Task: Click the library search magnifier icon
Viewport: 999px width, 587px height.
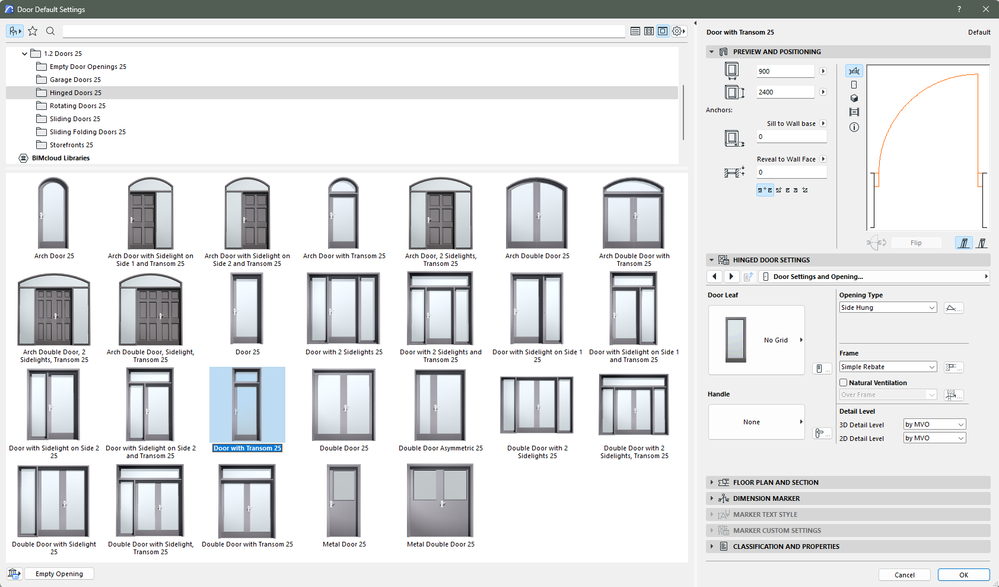Action: [50, 31]
